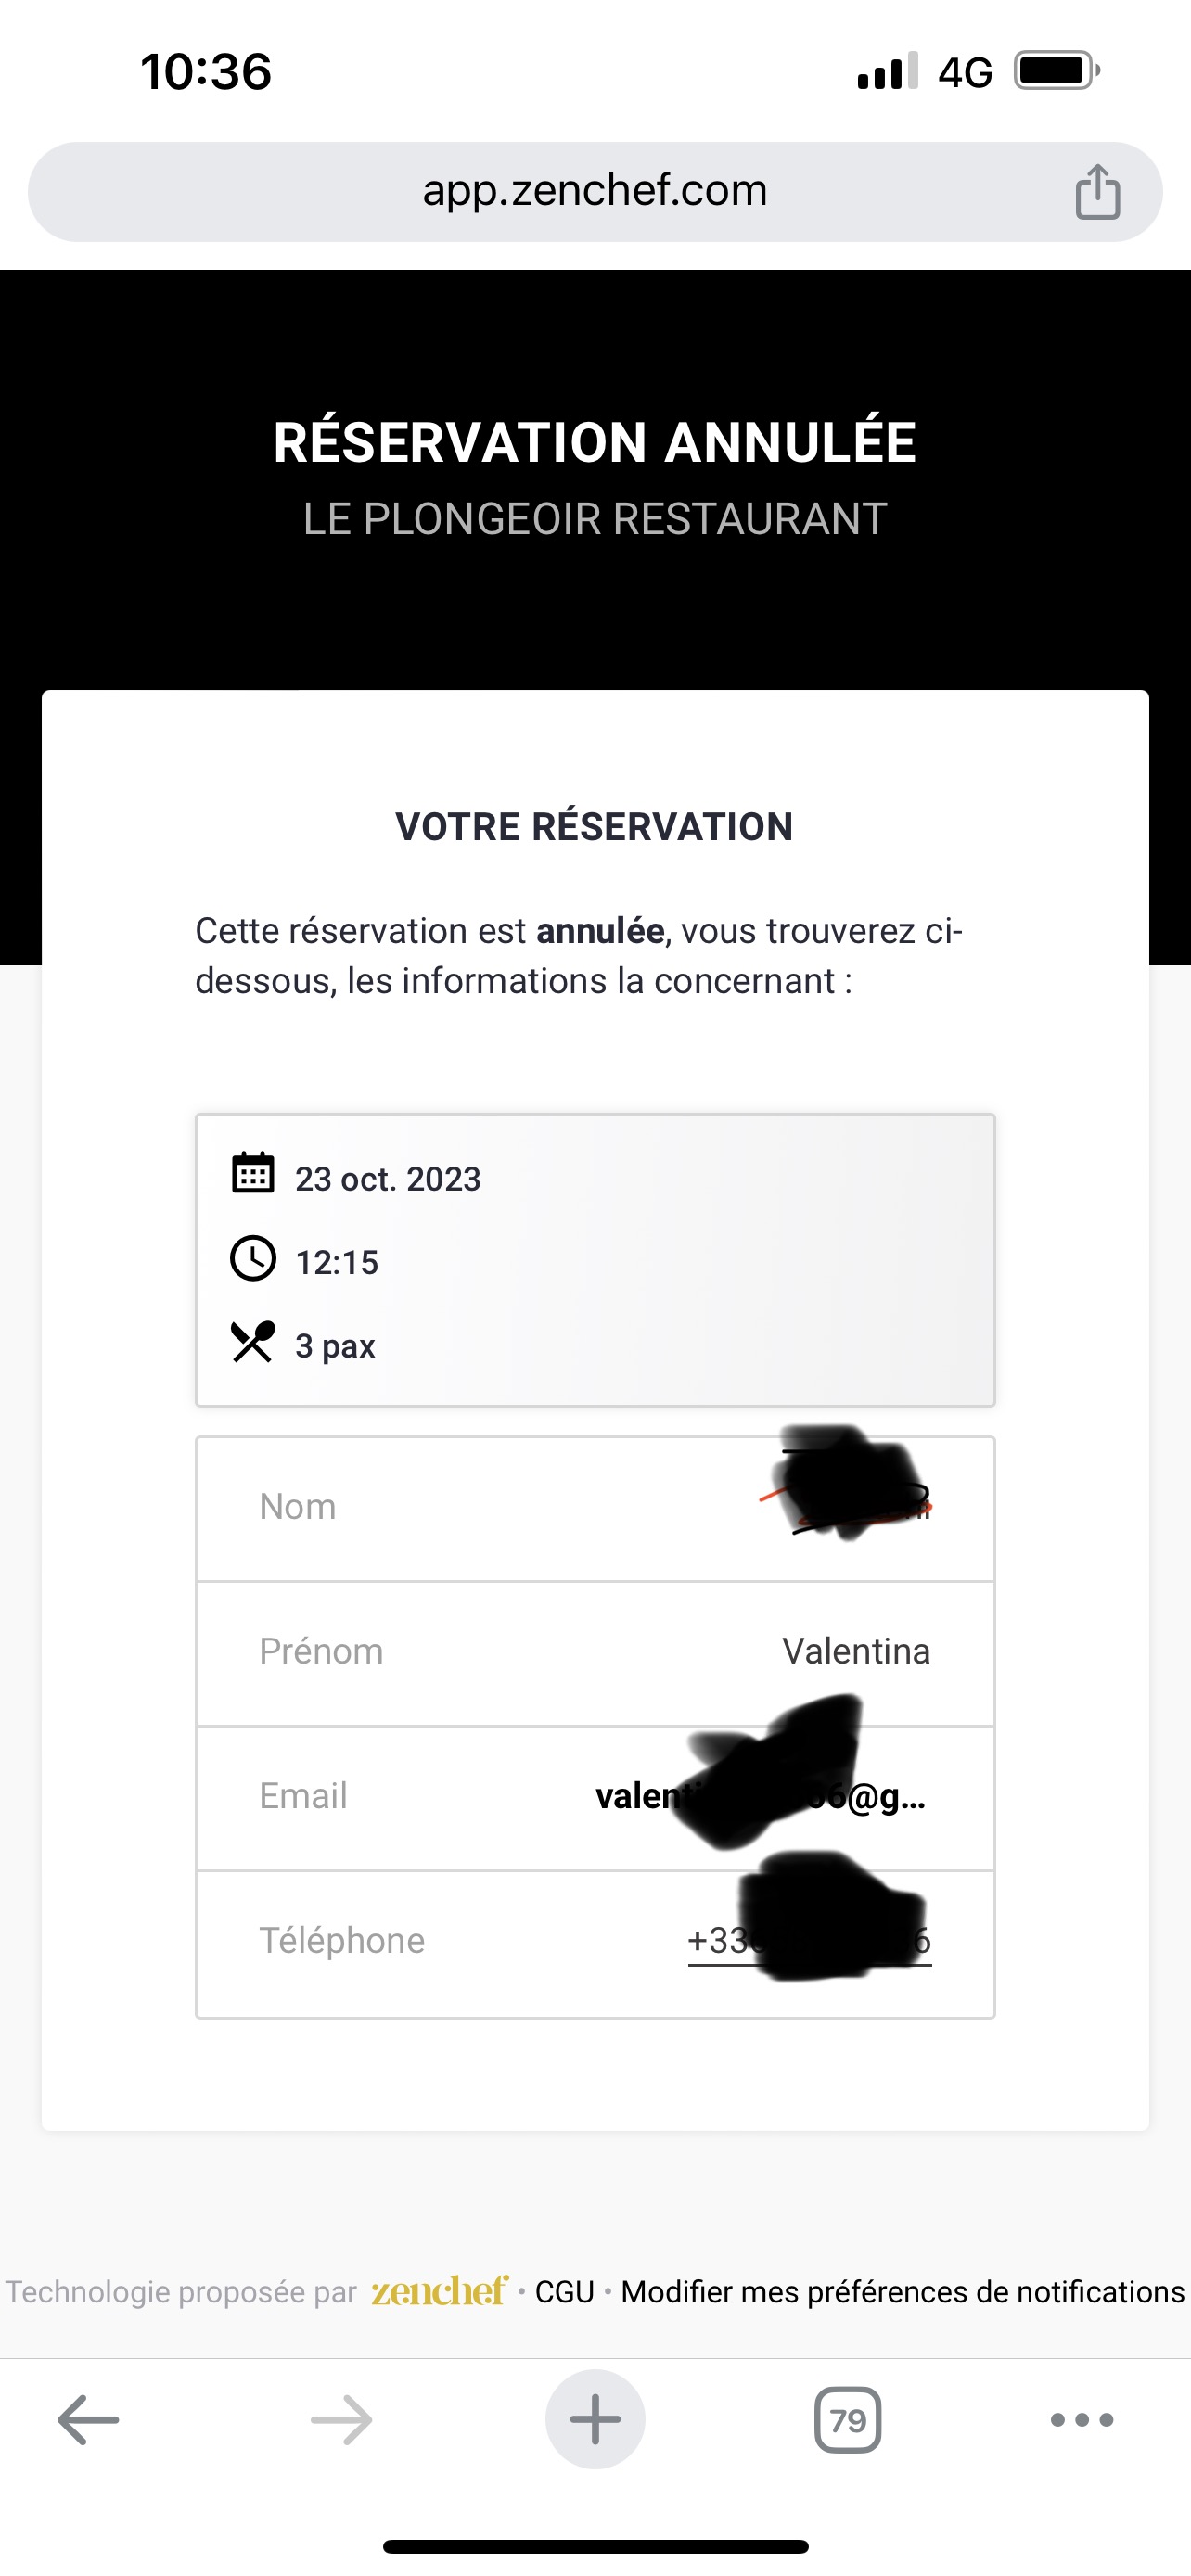Go back with the left arrow
The image size is (1191, 2576).
88,2420
